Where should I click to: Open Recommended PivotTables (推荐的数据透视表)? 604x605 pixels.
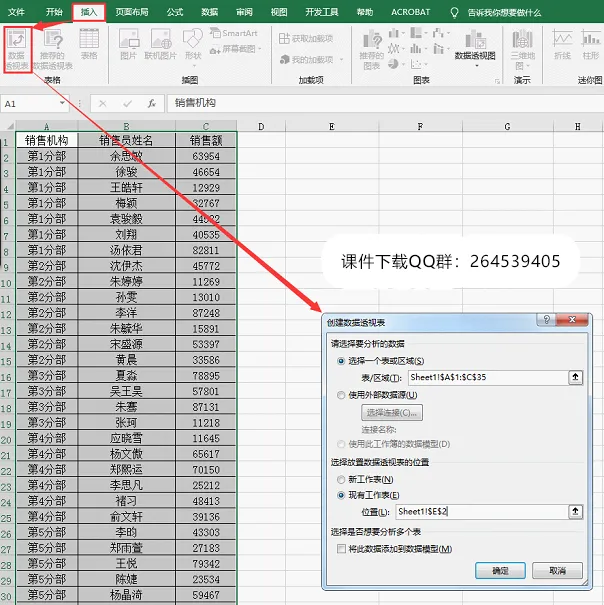(x=53, y=49)
